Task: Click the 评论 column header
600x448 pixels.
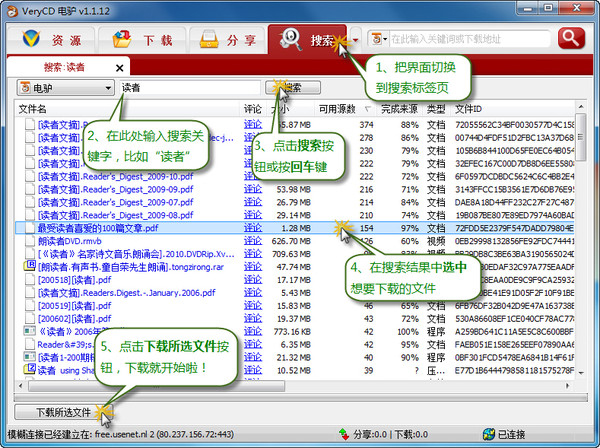Action: (x=253, y=109)
